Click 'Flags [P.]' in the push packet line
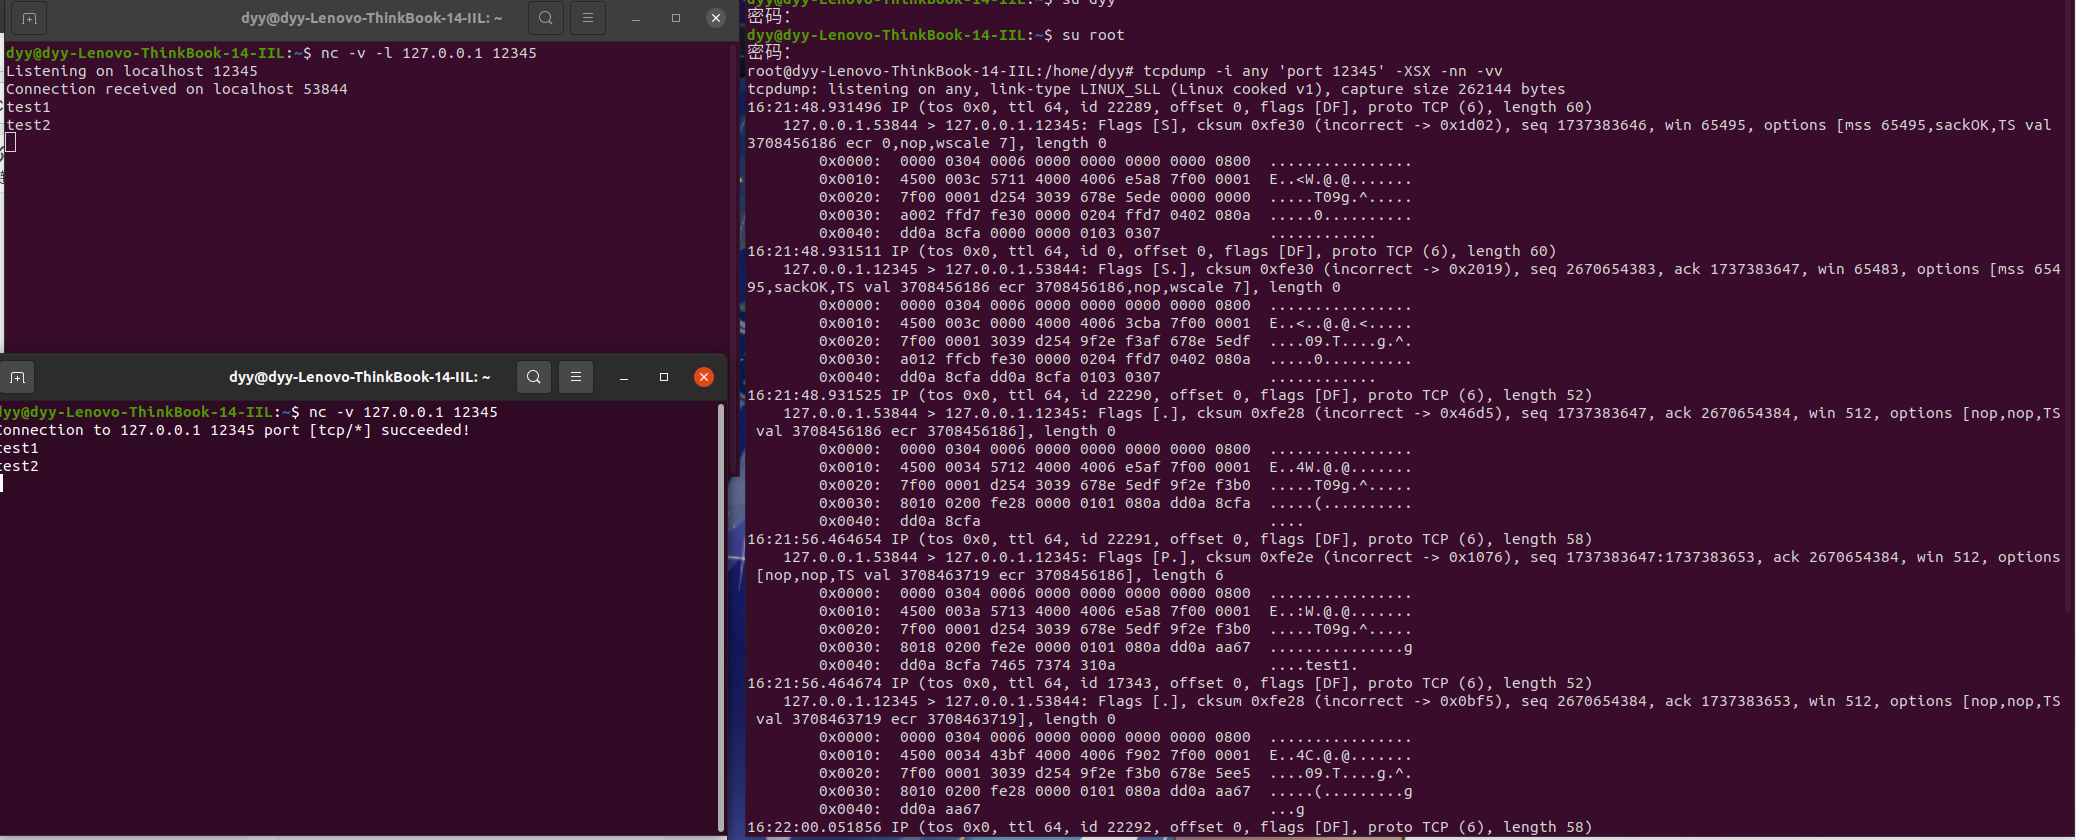 pos(1143,557)
